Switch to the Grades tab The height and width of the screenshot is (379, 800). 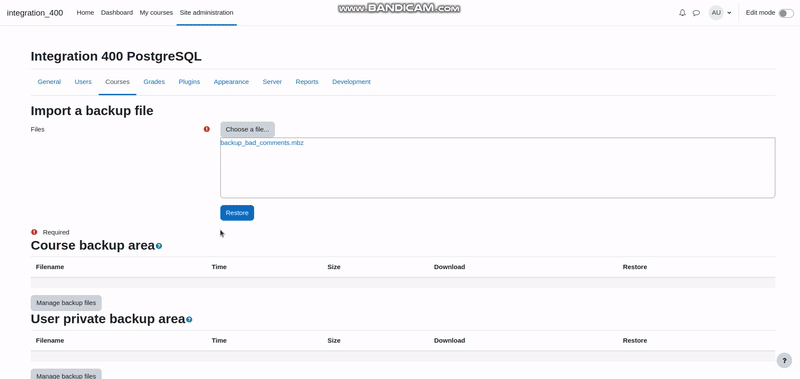[154, 82]
